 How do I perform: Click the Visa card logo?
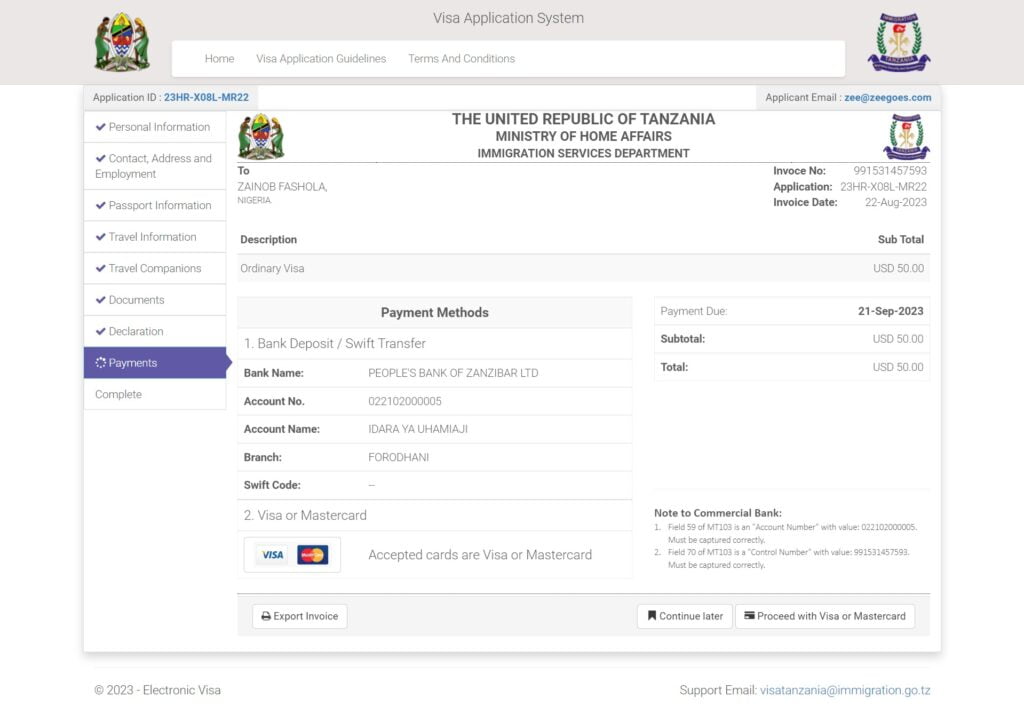272,555
